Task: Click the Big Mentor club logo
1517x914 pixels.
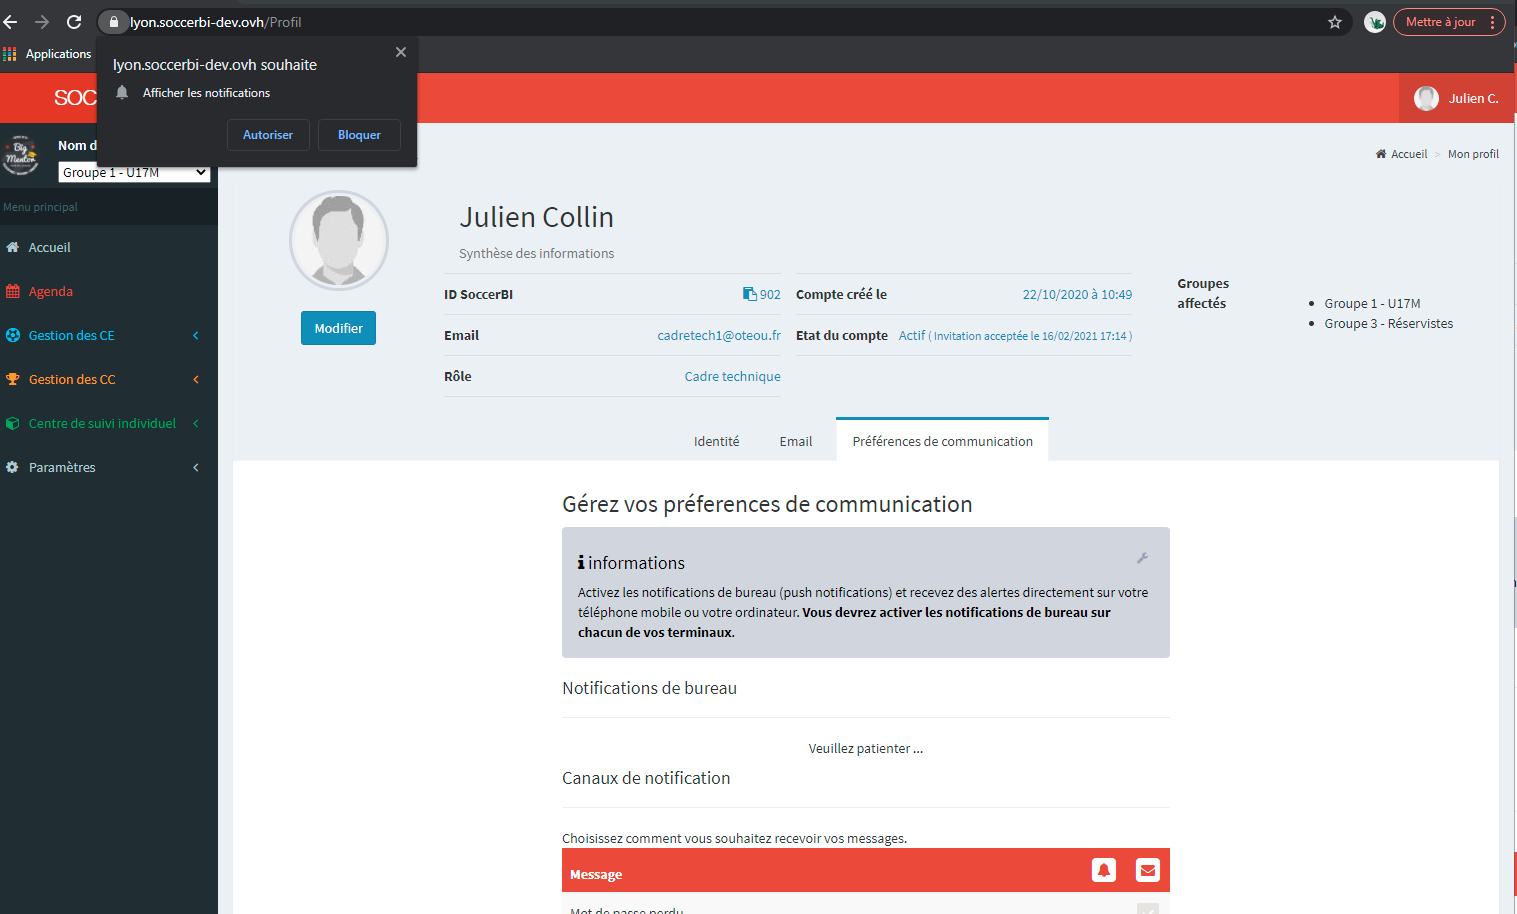Action: point(21,156)
